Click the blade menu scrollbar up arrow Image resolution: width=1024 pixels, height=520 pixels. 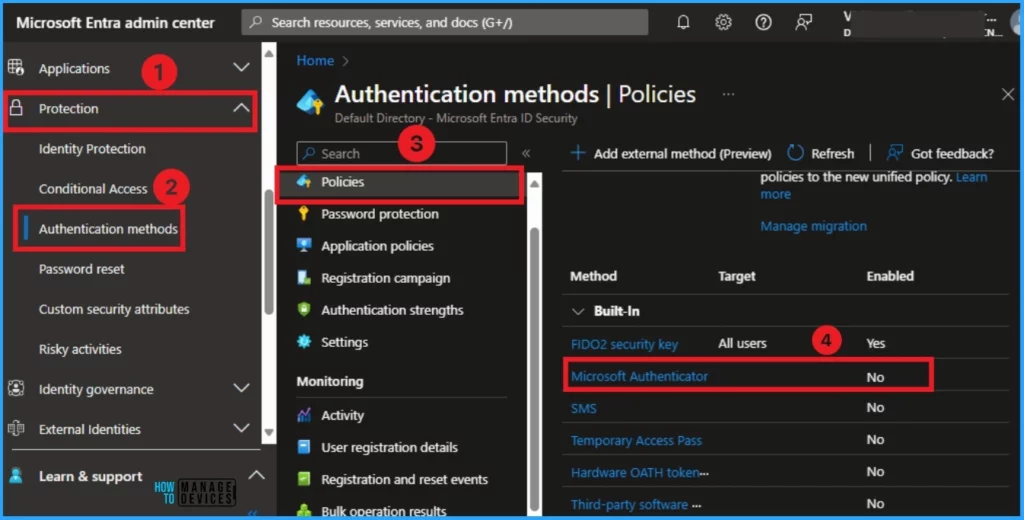pos(534,184)
